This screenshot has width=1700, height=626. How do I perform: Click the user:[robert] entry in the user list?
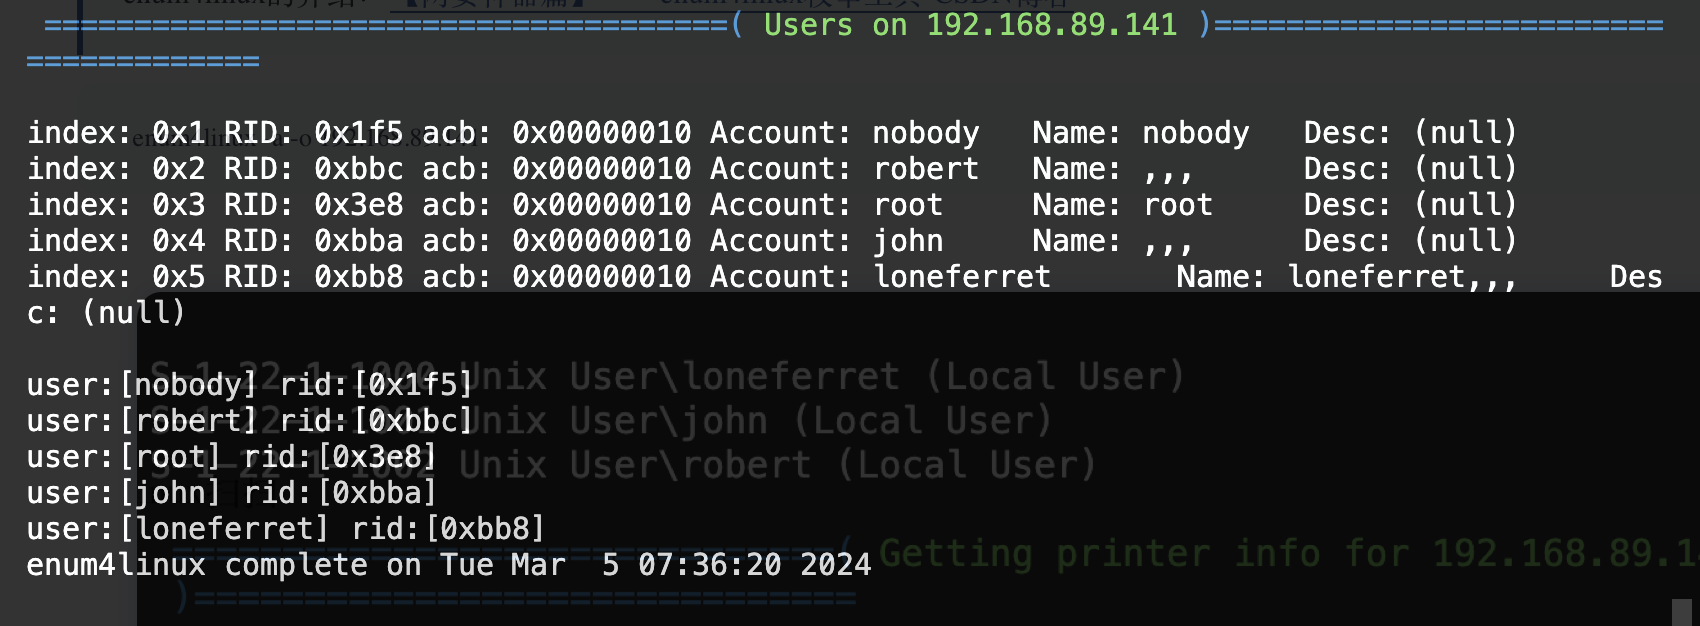142,421
